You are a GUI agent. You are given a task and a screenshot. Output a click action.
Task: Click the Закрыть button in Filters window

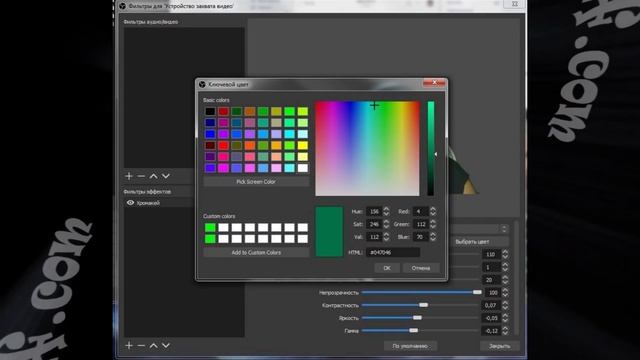(x=500, y=346)
